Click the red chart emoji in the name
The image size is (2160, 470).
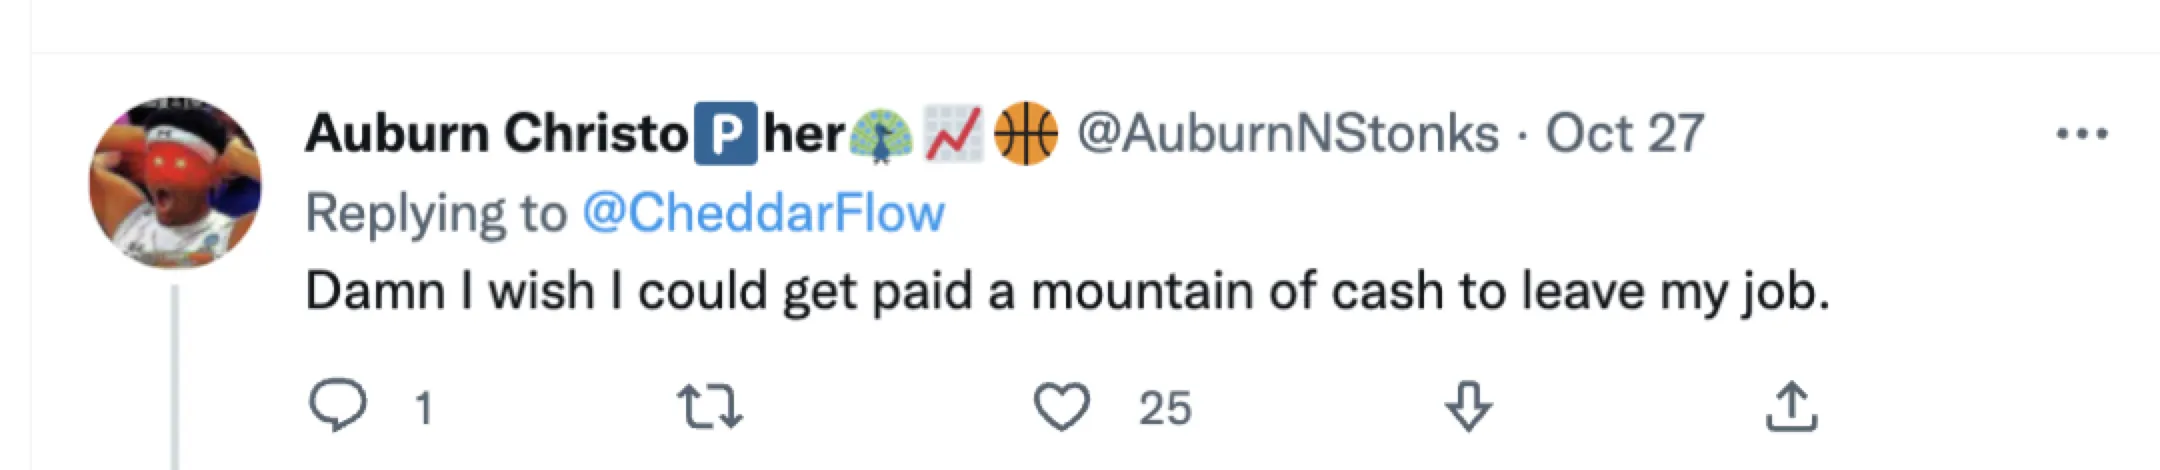(x=953, y=134)
